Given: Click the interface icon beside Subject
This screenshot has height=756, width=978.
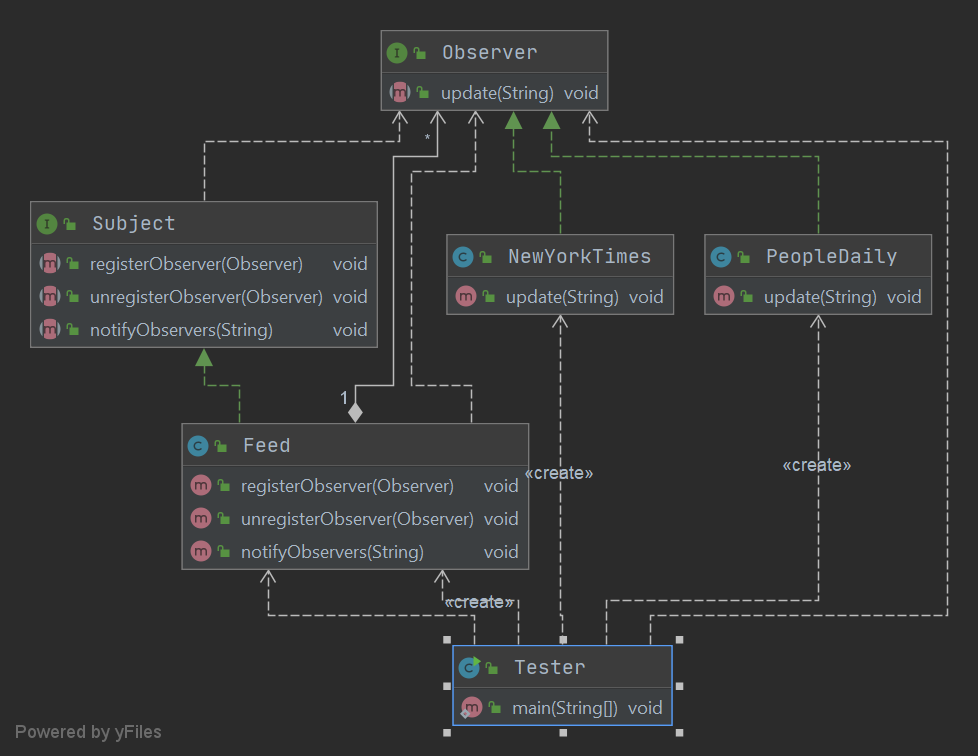Looking at the screenshot, I should point(46,223).
